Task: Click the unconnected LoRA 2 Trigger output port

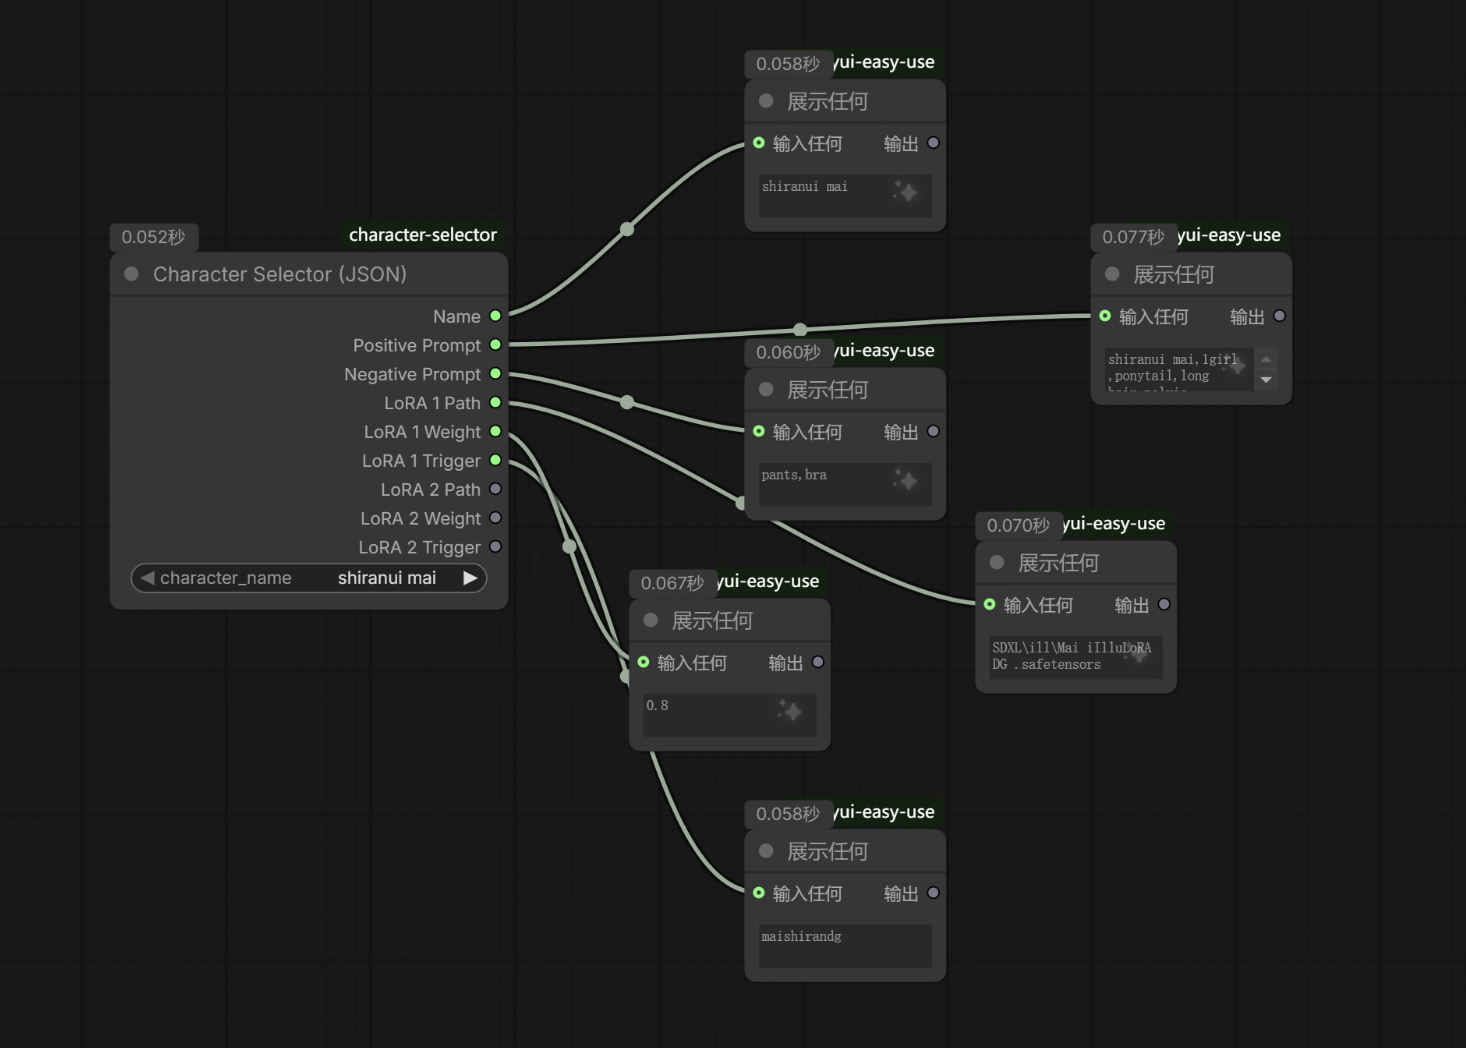Action: click(495, 547)
